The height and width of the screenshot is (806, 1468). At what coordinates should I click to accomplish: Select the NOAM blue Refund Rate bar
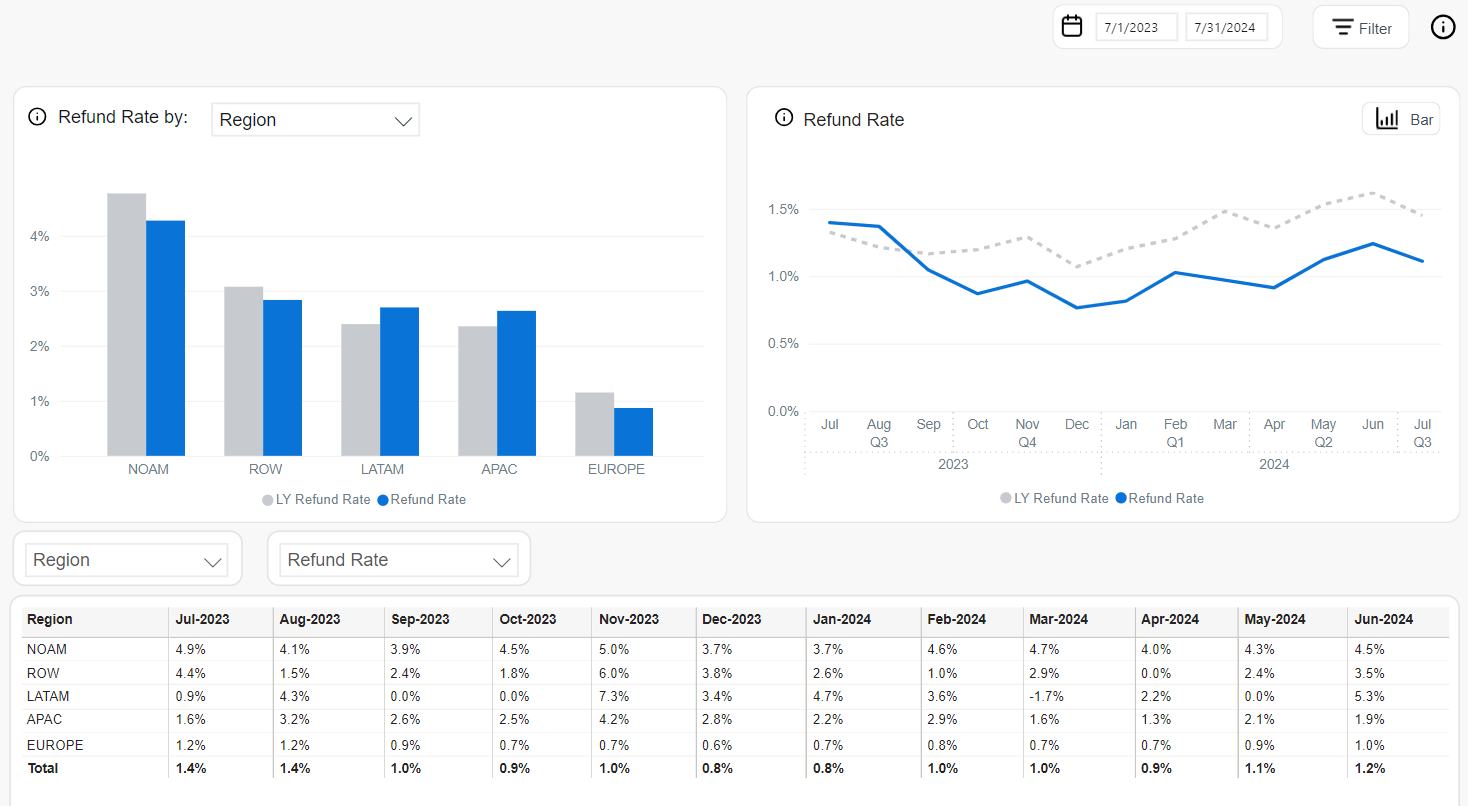(x=166, y=338)
